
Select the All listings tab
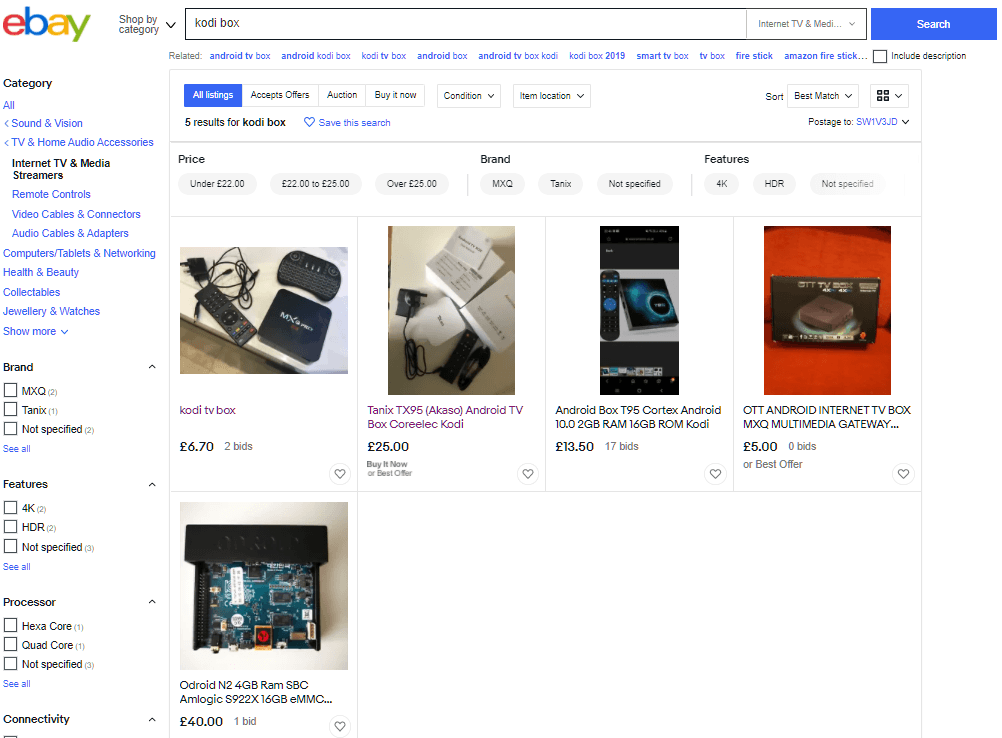pyautogui.click(x=213, y=95)
